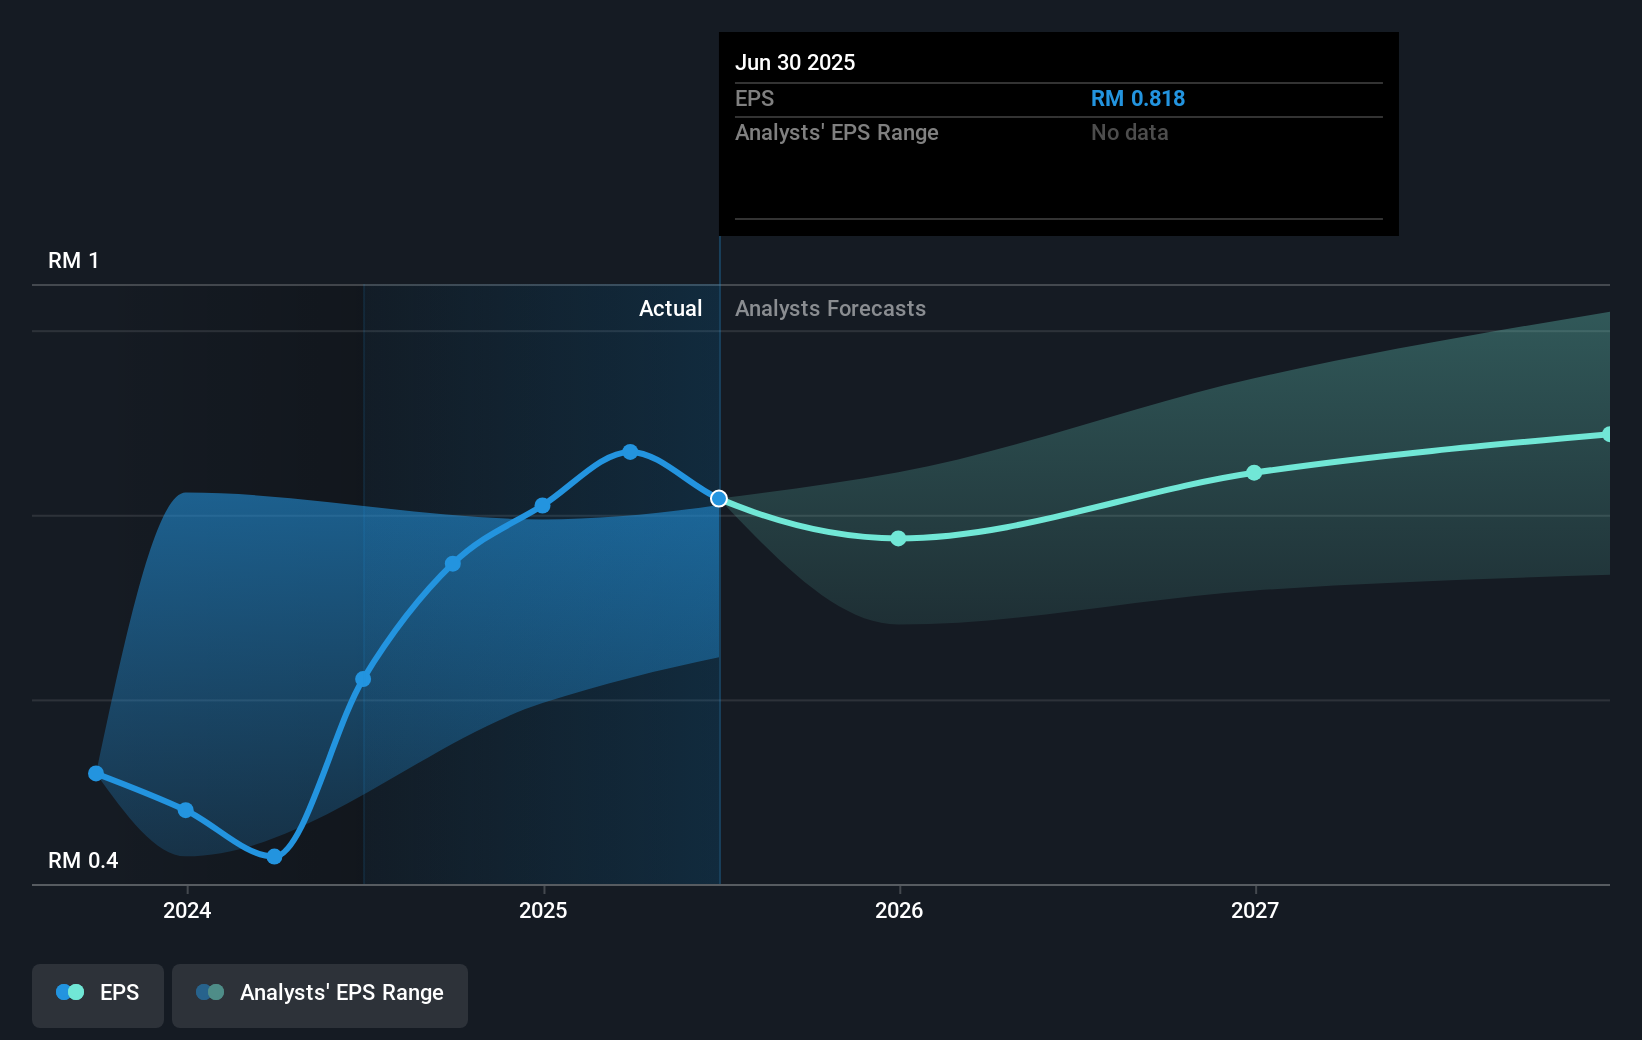Click the highlighted Jun 30 2025 data point

(719, 498)
